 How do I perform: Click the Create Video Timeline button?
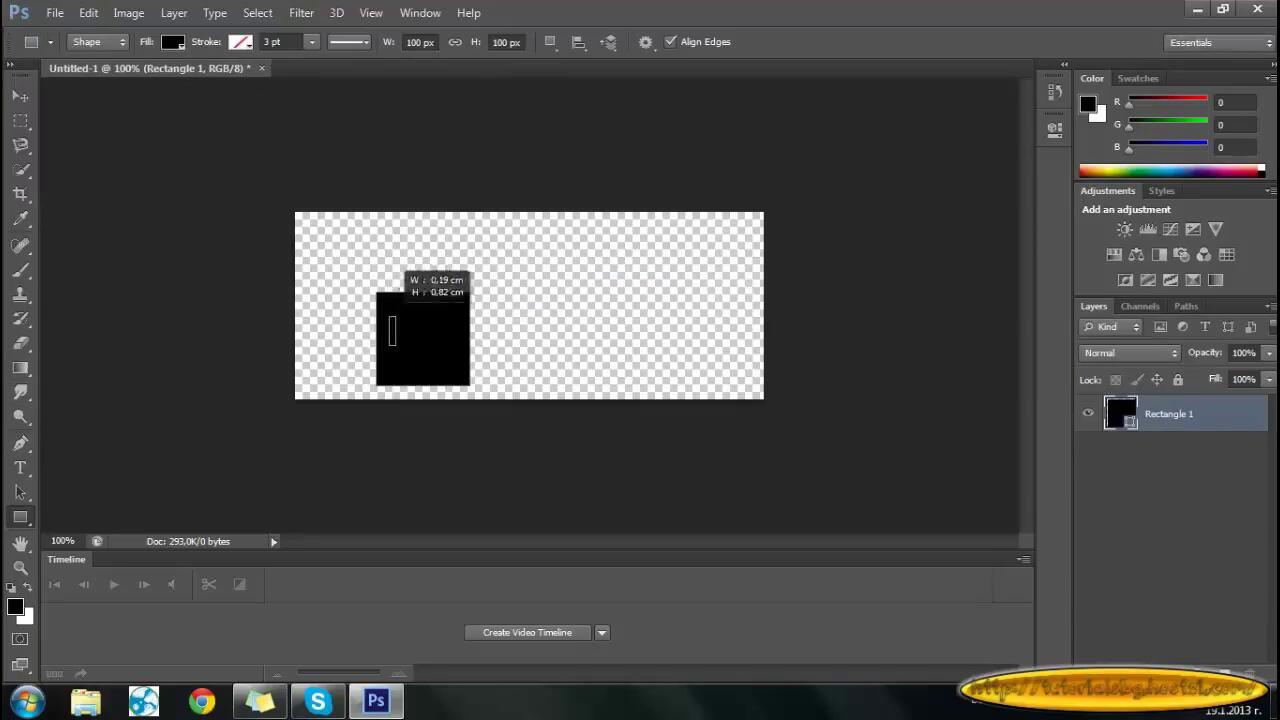(x=527, y=632)
